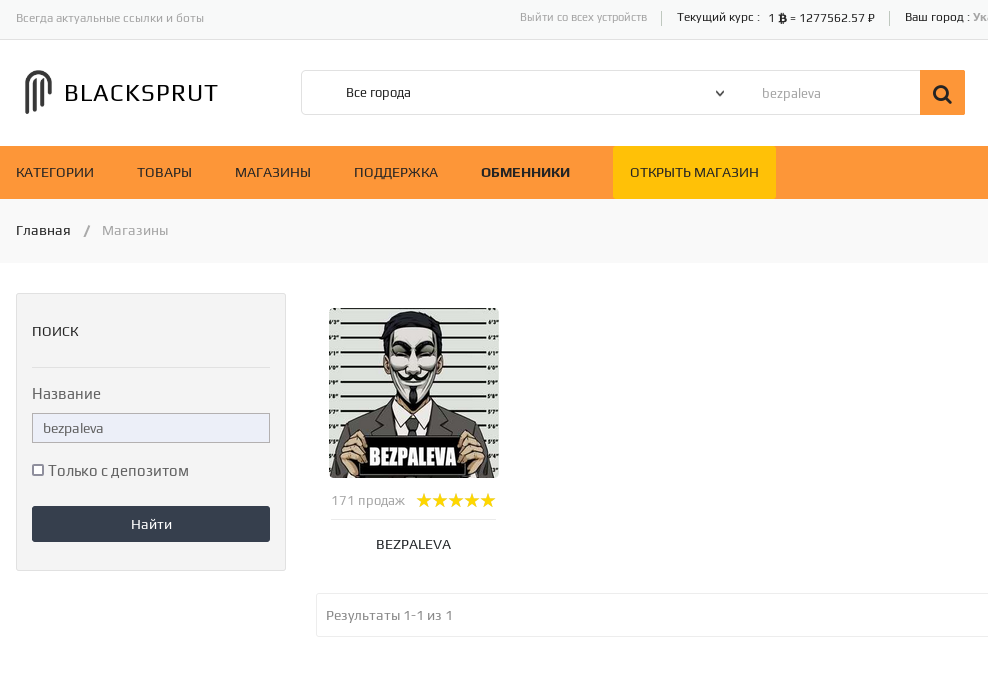The width and height of the screenshot is (988, 688).
Task: Open the ТОВАРЫ menu item
Action: coord(164,173)
